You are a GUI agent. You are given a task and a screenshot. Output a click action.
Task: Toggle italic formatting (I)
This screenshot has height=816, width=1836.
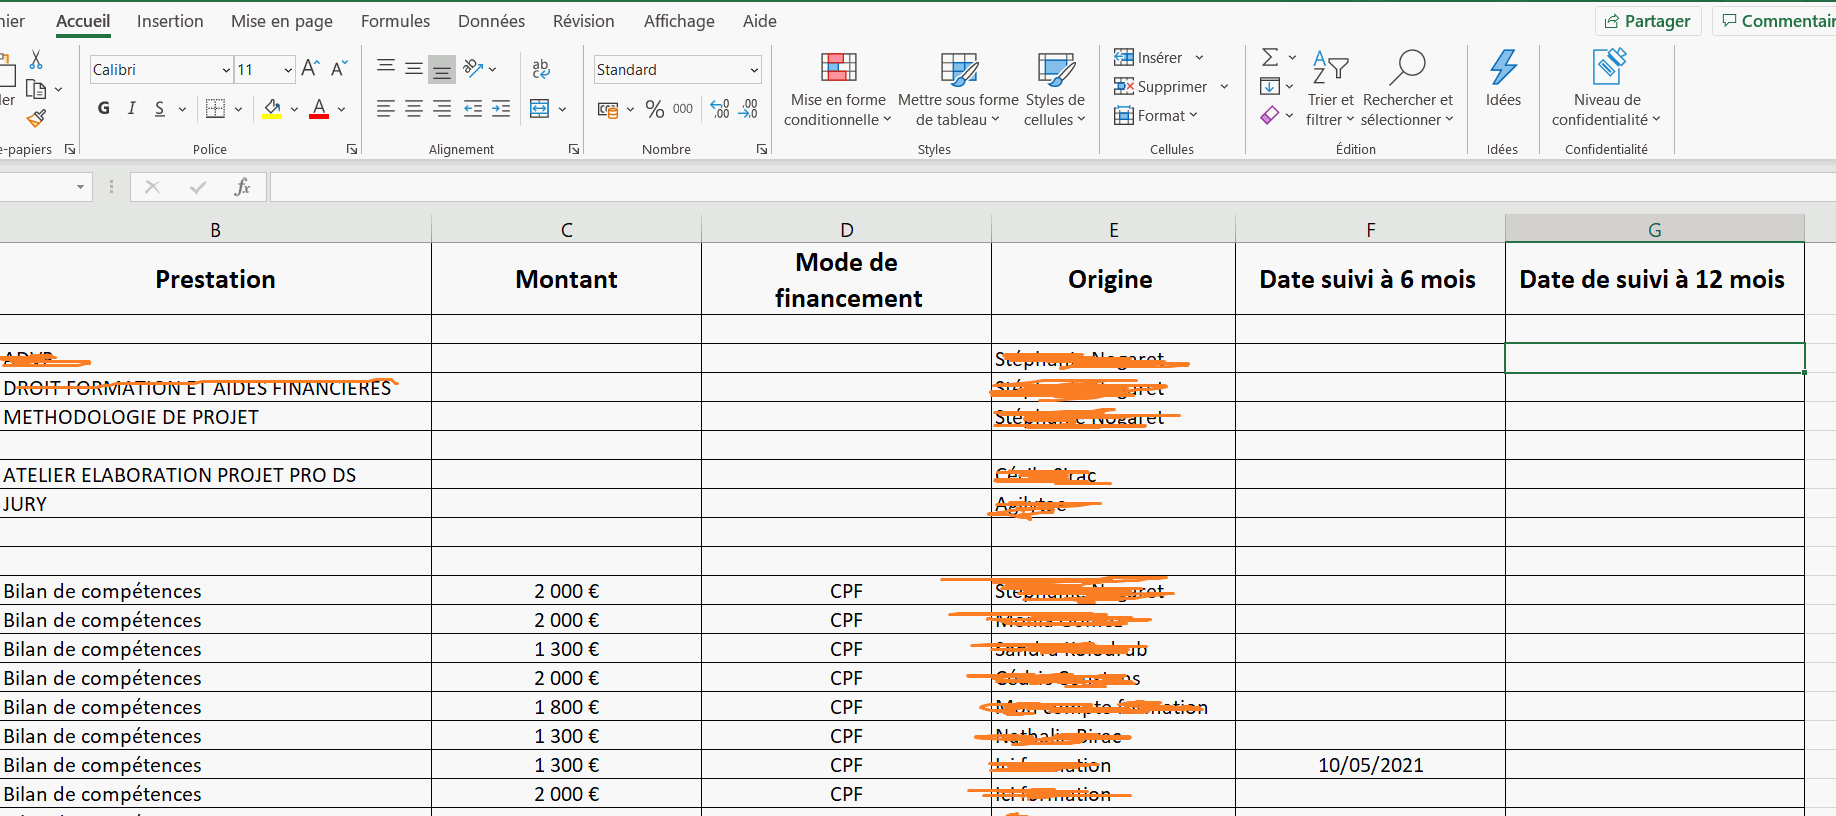132,109
